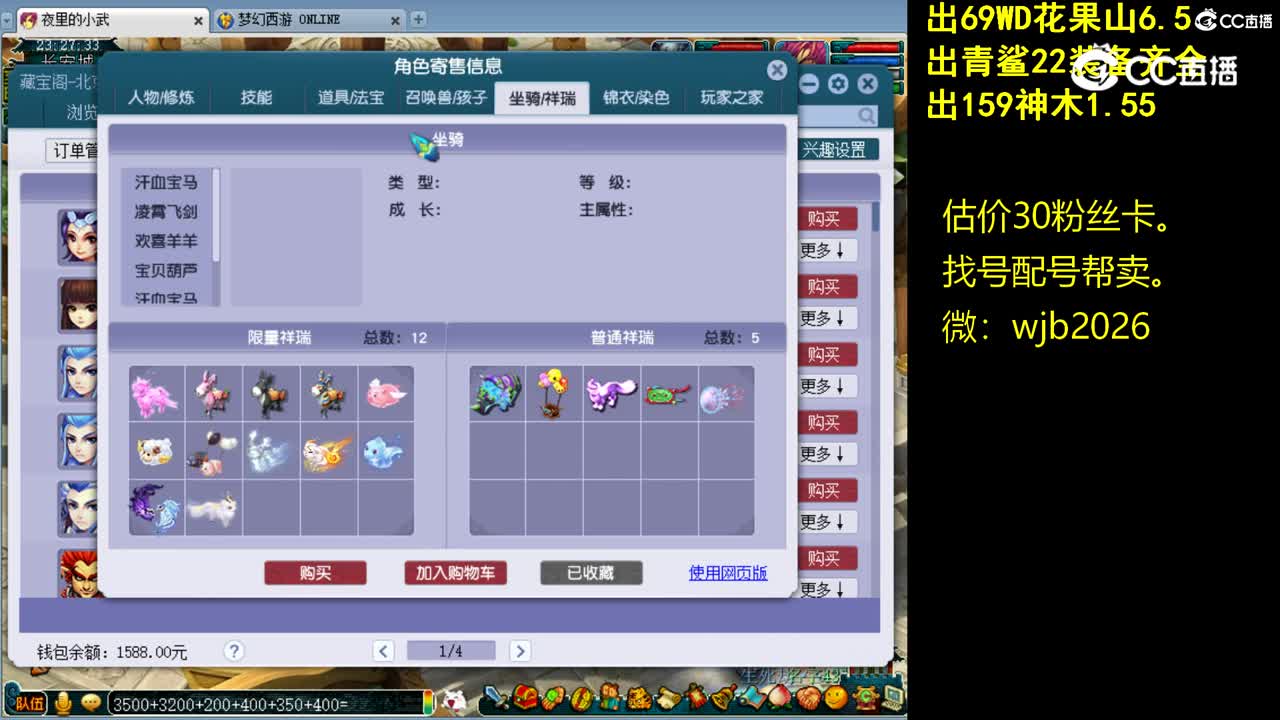Select the black donkey limited mount
The image size is (1280, 720).
tap(271, 393)
